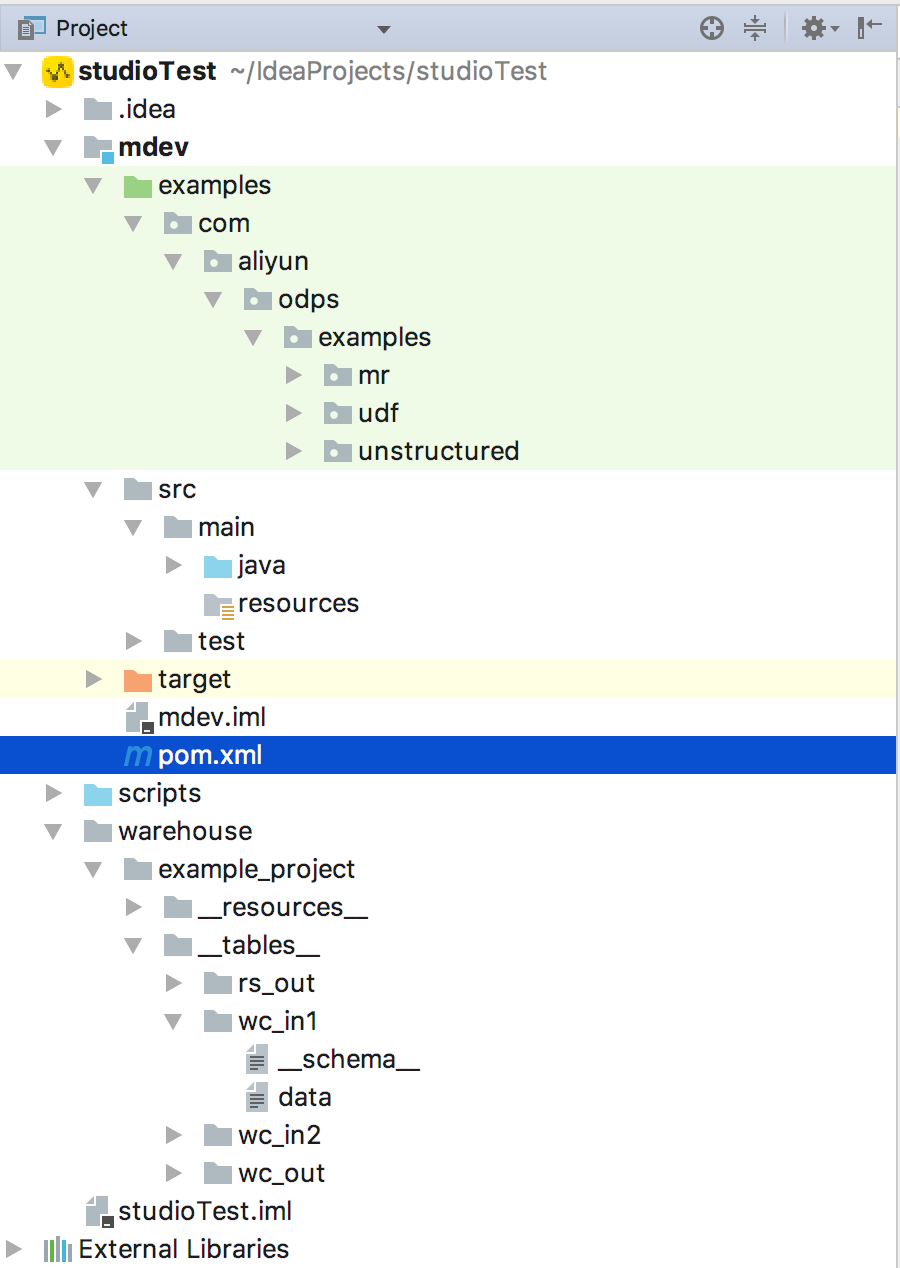Select the studioTest.iml file
This screenshot has width=900, height=1268.
tap(189, 1212)
